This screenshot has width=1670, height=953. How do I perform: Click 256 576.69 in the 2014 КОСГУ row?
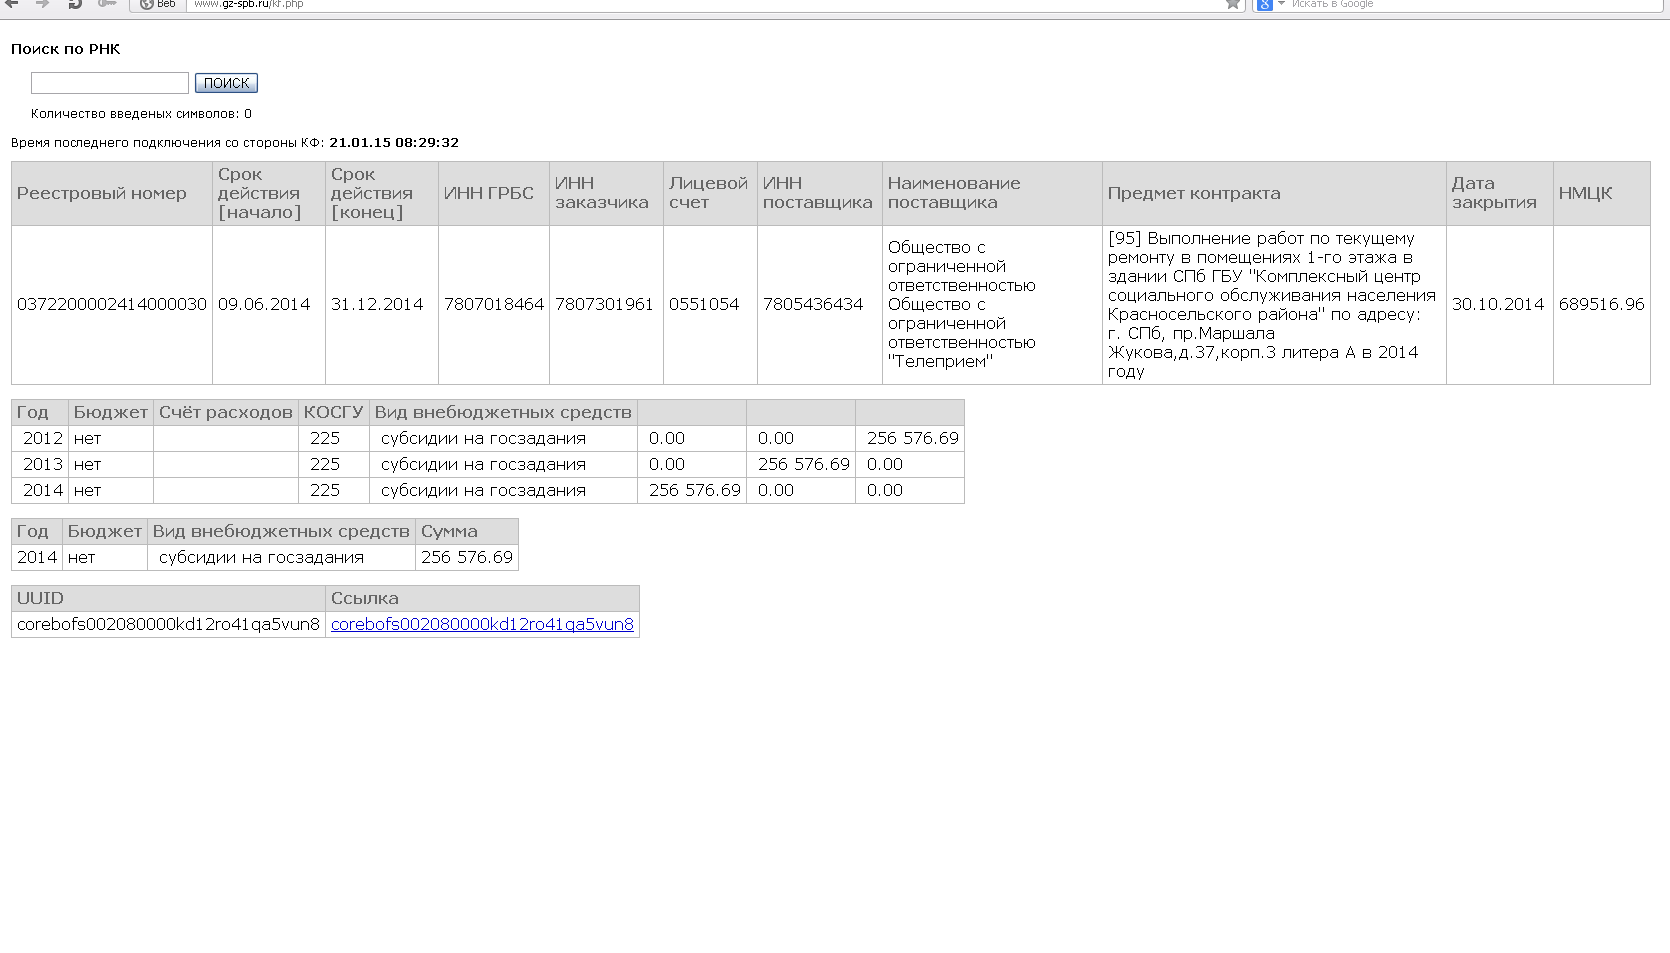pos(695,490)
